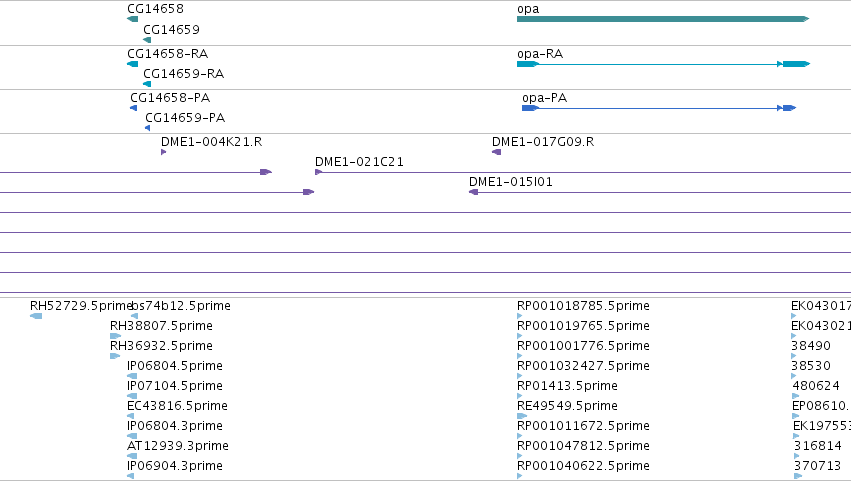The height and width of the screenshot is (481, 851).
Task: Click the CG14658 gene arrow glyph
Action: (132, 19)
